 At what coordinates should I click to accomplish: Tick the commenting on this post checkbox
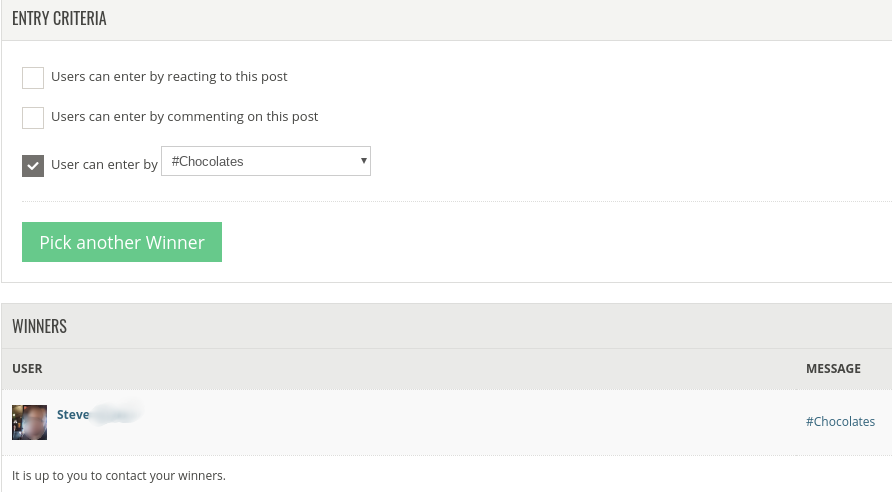pyautogui.click(x=33, y=118)
